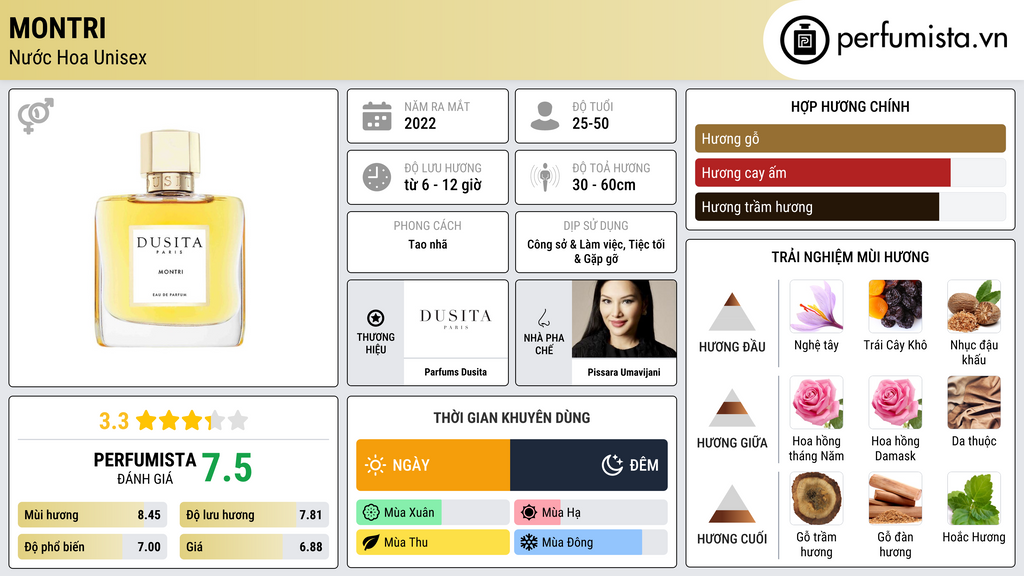Image resolution: width=1024 pixels, height=576 pixels.
Task: Click the unisex gender symbol icon
Action: click(35, 116)
